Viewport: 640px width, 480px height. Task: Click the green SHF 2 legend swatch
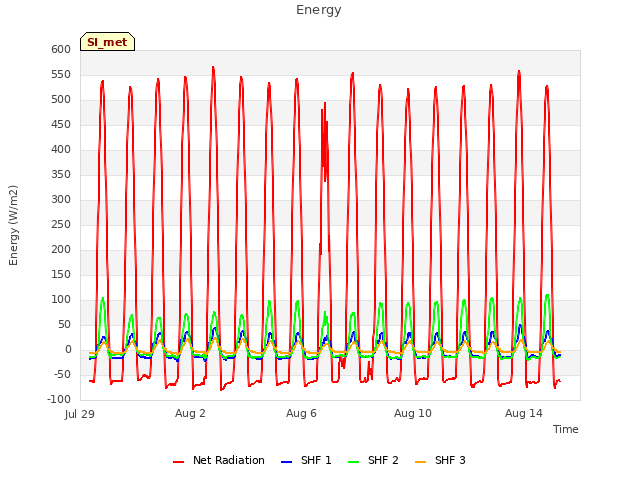(353, 462)
